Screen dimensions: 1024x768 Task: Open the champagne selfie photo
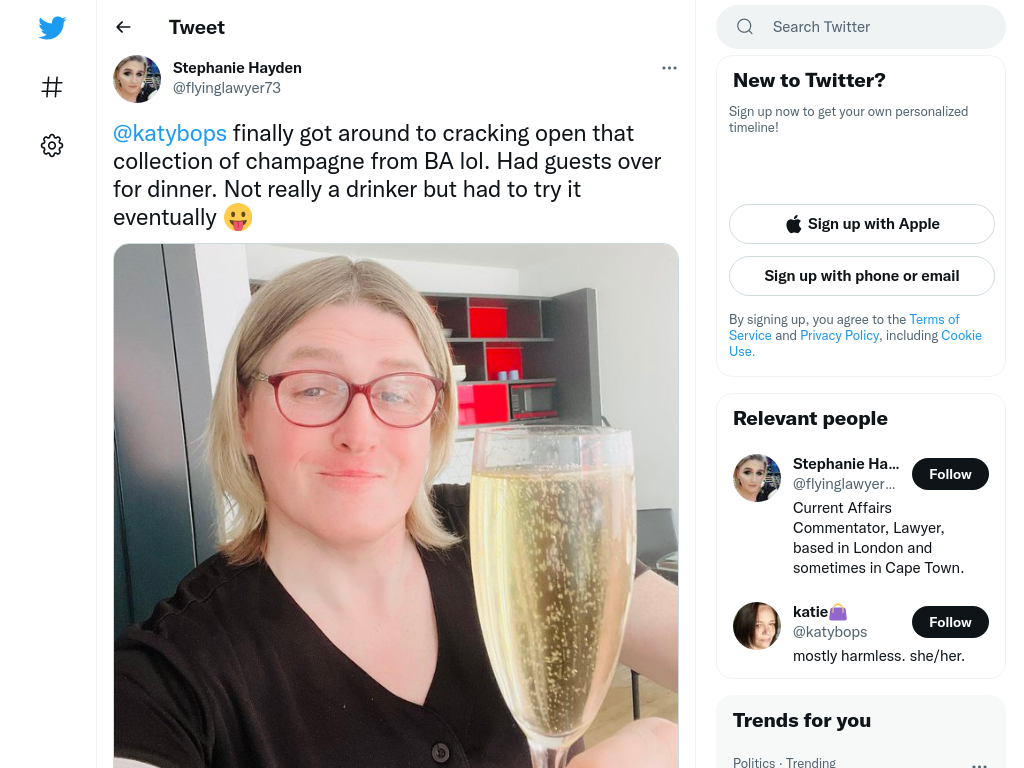pyautogui.click(x=396, y=505)
